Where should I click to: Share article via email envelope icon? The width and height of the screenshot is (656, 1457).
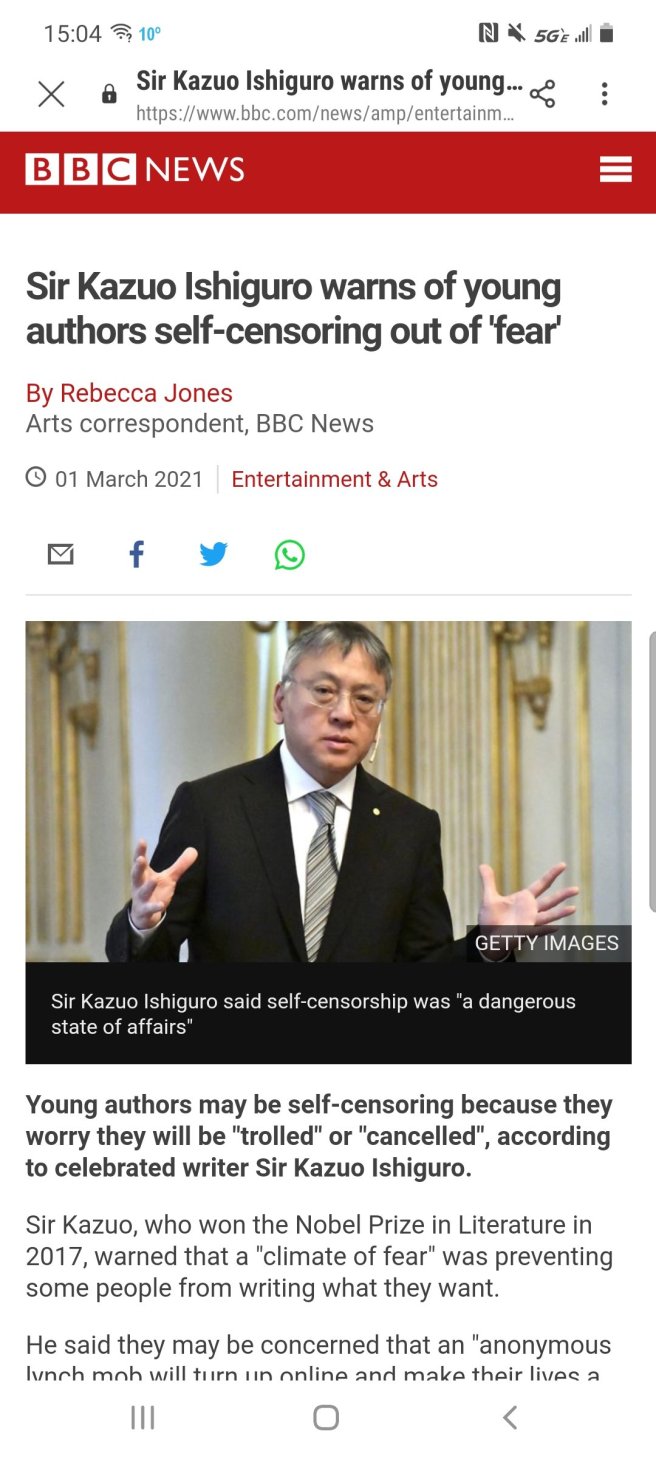pos(61,554)
